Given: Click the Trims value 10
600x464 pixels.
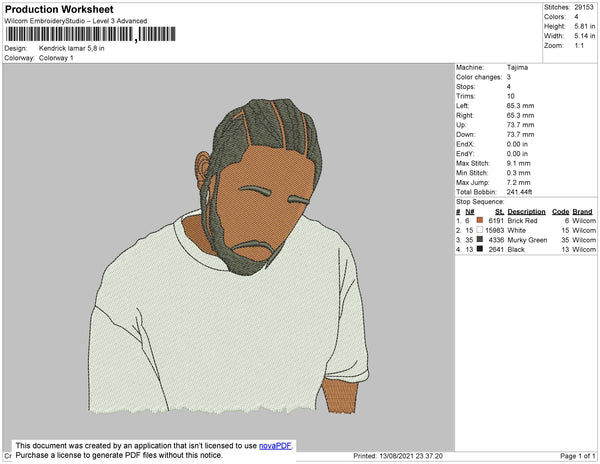Looking at the screenshot, I should click(511, 96).
